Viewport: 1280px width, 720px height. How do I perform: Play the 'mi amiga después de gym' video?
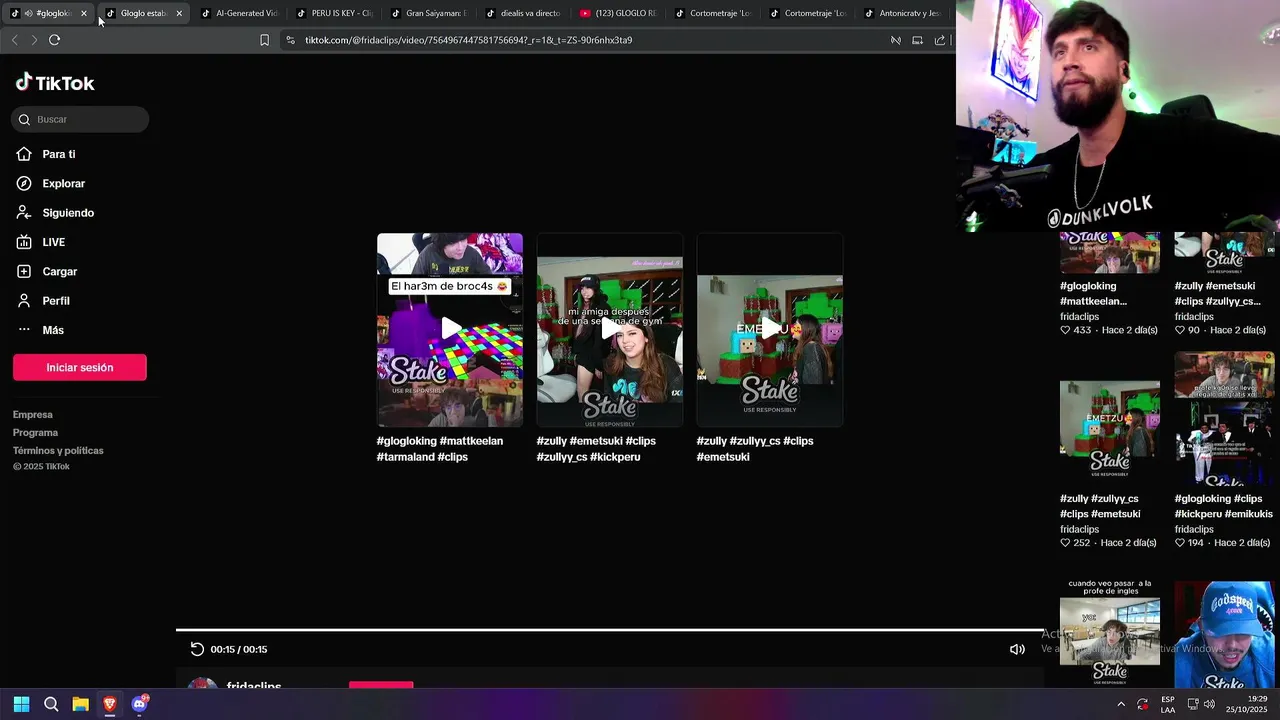click(610, 330)
